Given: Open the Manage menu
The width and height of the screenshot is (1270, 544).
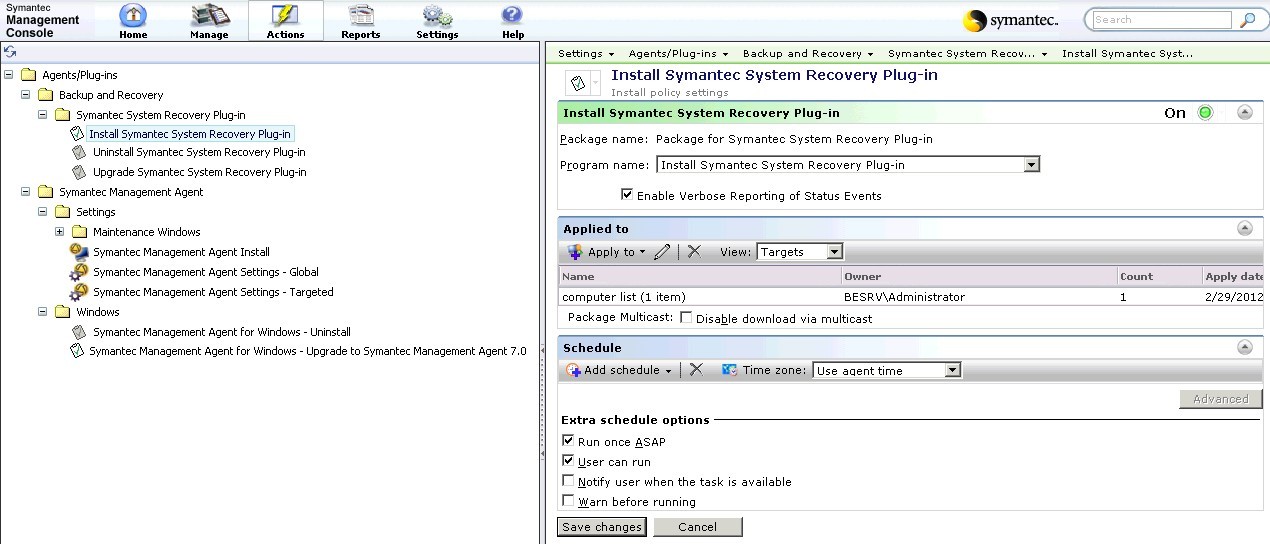Looking at the screenshot, I should tap(210, 21).
